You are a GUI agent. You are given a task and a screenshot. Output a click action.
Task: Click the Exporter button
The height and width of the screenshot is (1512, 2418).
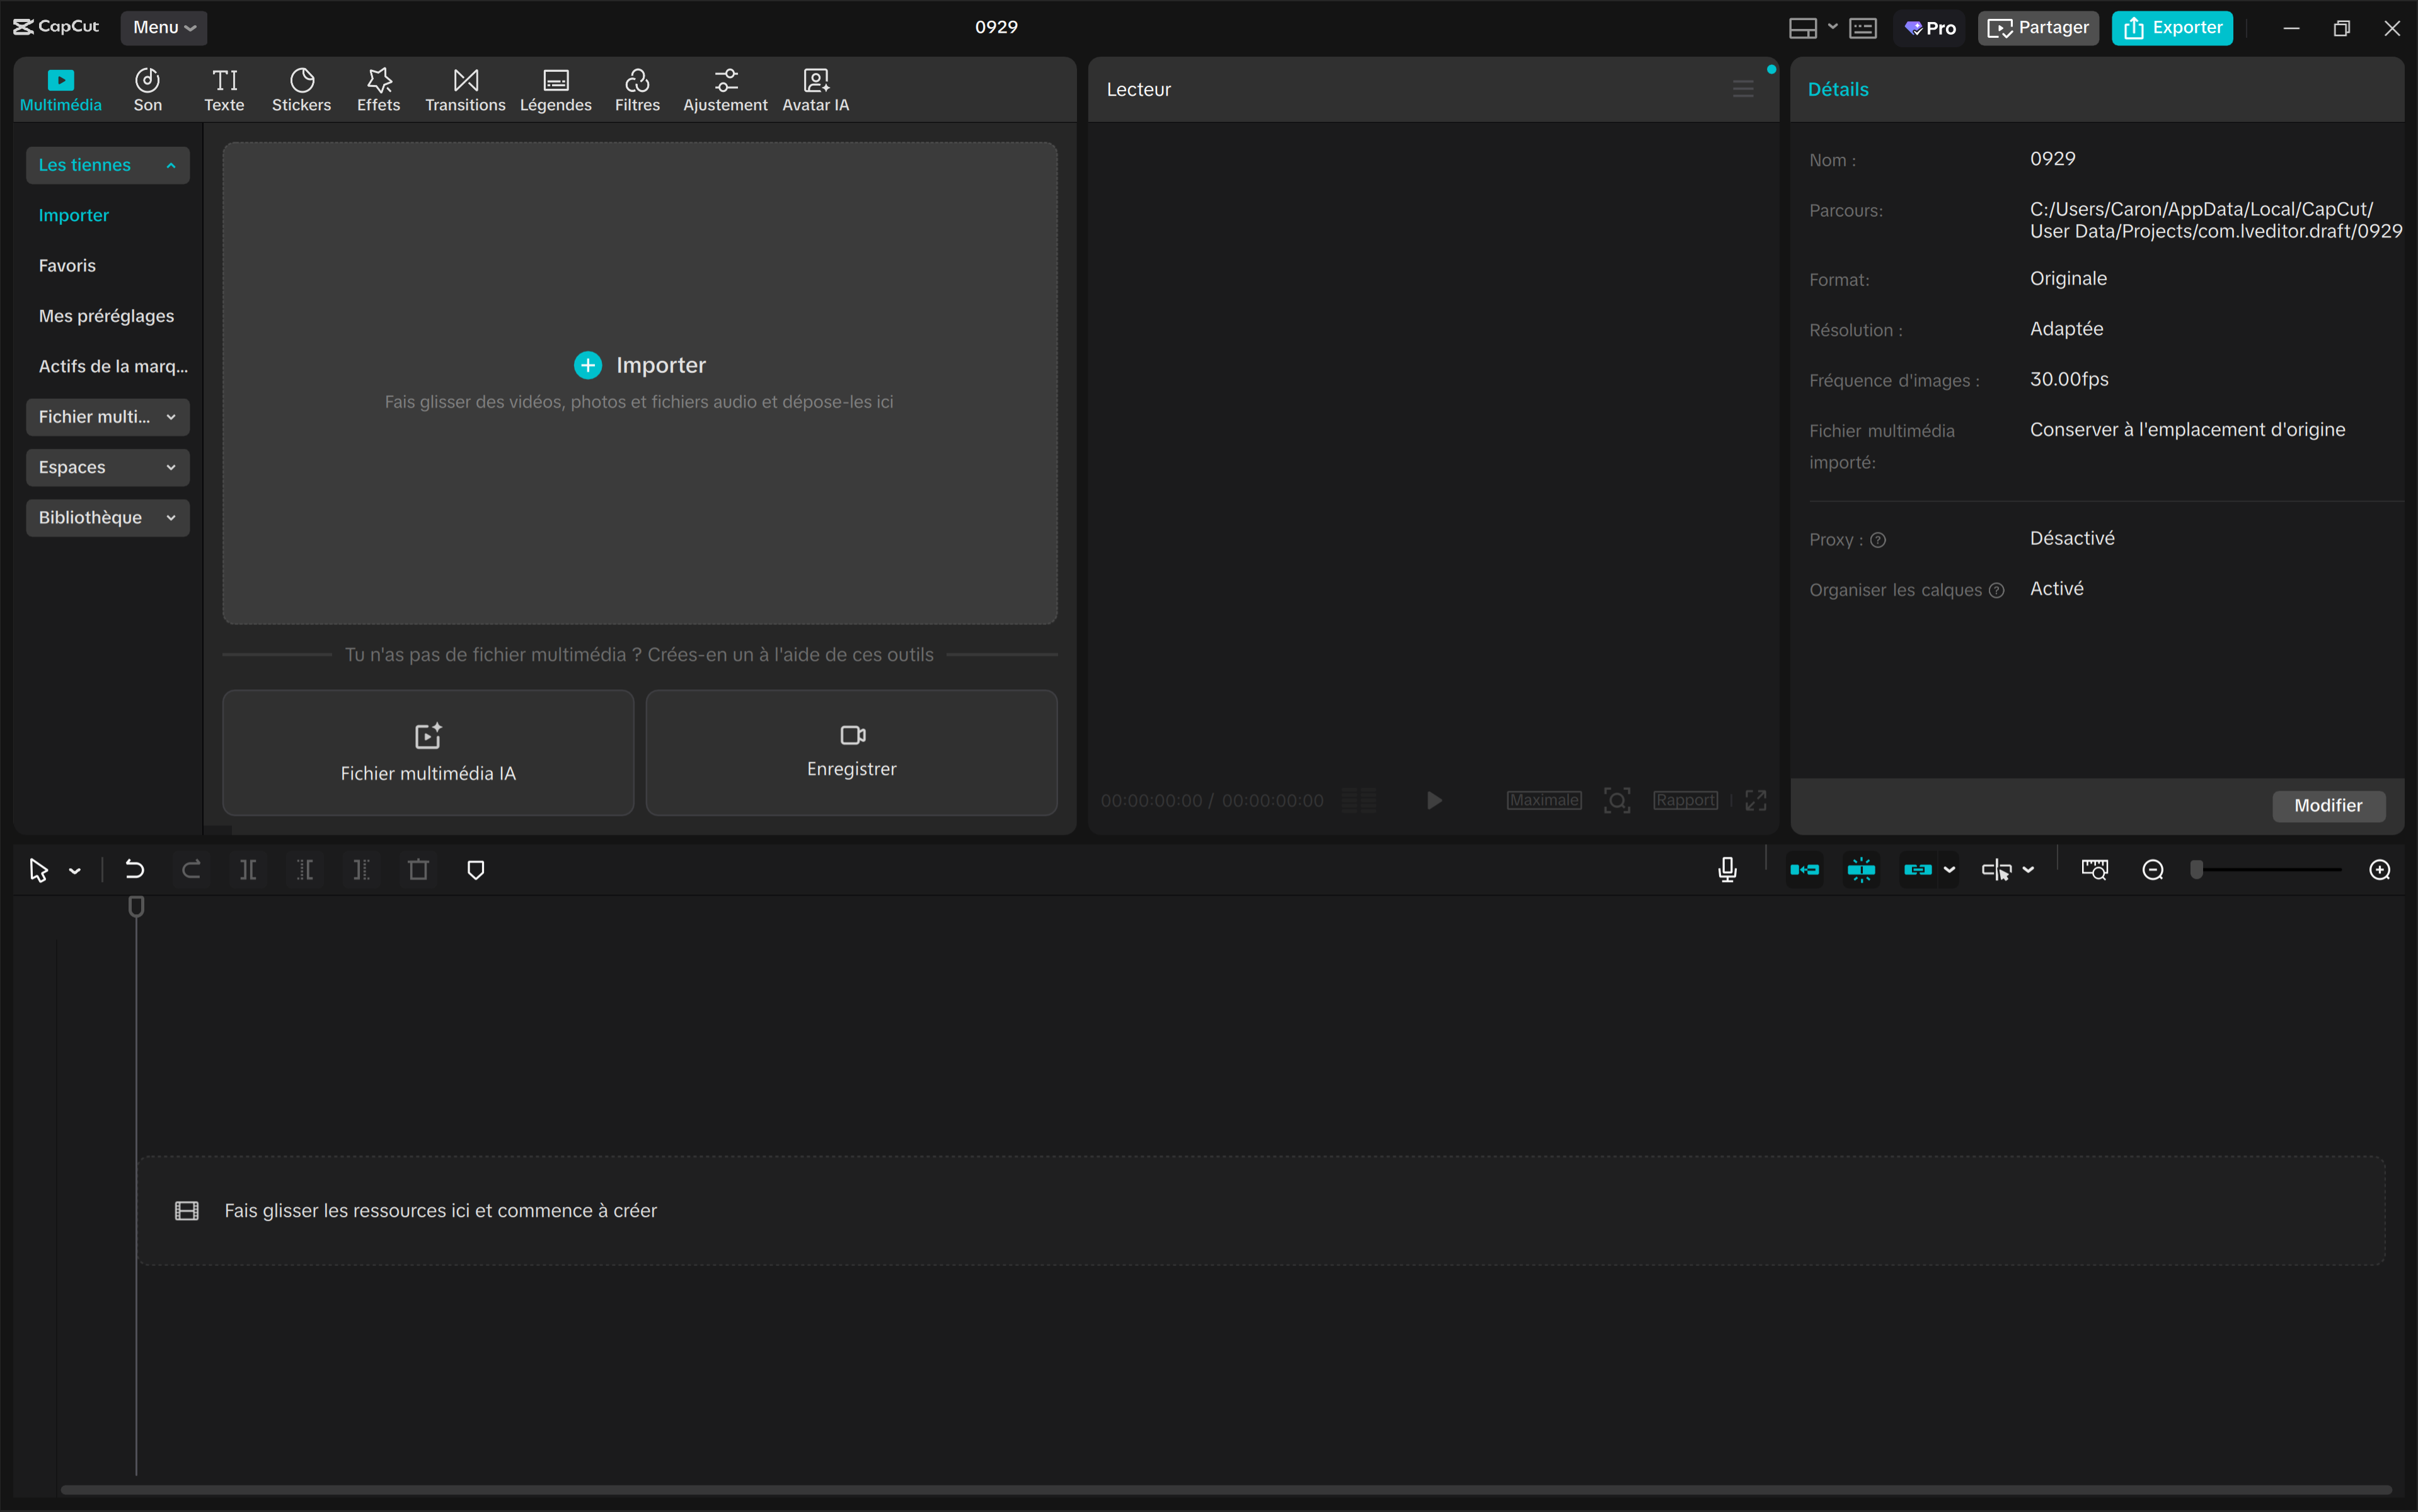(x=2171, y=27)
